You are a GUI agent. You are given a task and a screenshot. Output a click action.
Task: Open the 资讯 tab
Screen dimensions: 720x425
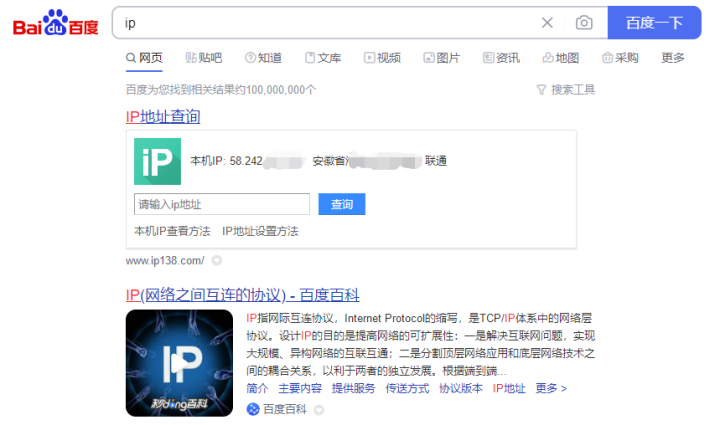point(501,58)
